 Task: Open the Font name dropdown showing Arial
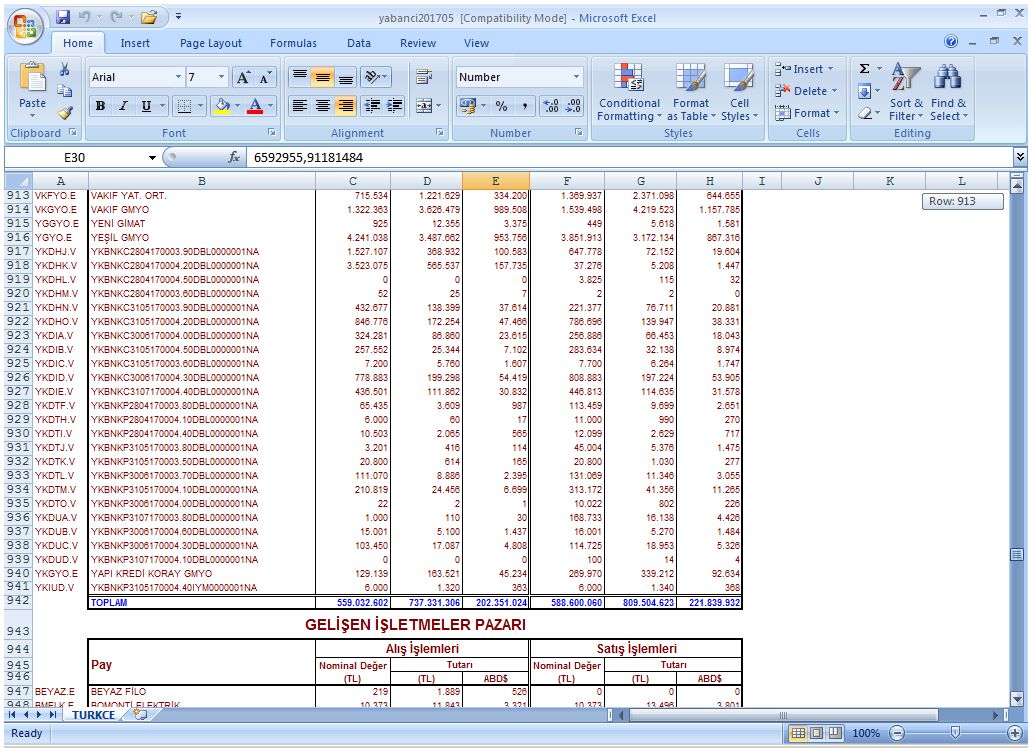(x=178, y=77)
